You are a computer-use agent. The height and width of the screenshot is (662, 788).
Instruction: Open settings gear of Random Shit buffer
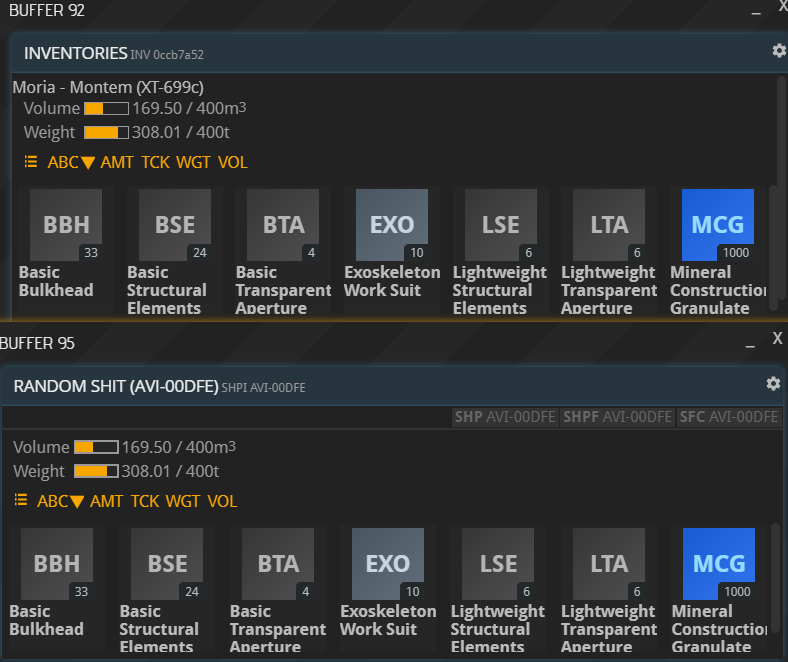pyautogui.click(x=772, y=384)
